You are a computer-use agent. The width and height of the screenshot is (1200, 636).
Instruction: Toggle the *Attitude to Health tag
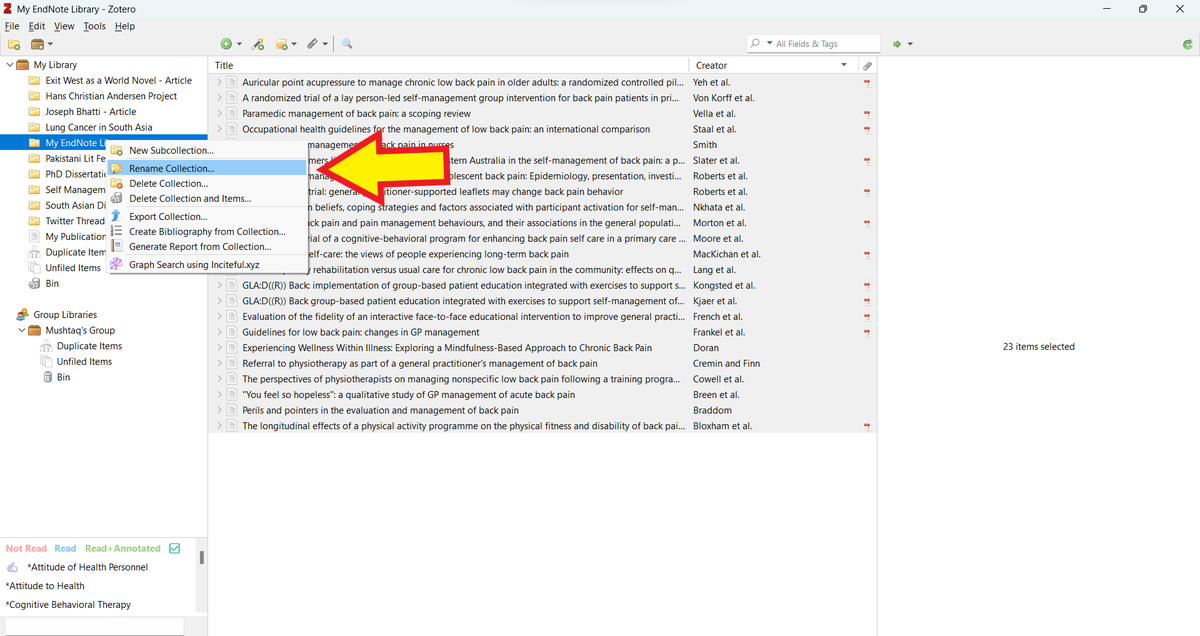click(x=45, y=586)
